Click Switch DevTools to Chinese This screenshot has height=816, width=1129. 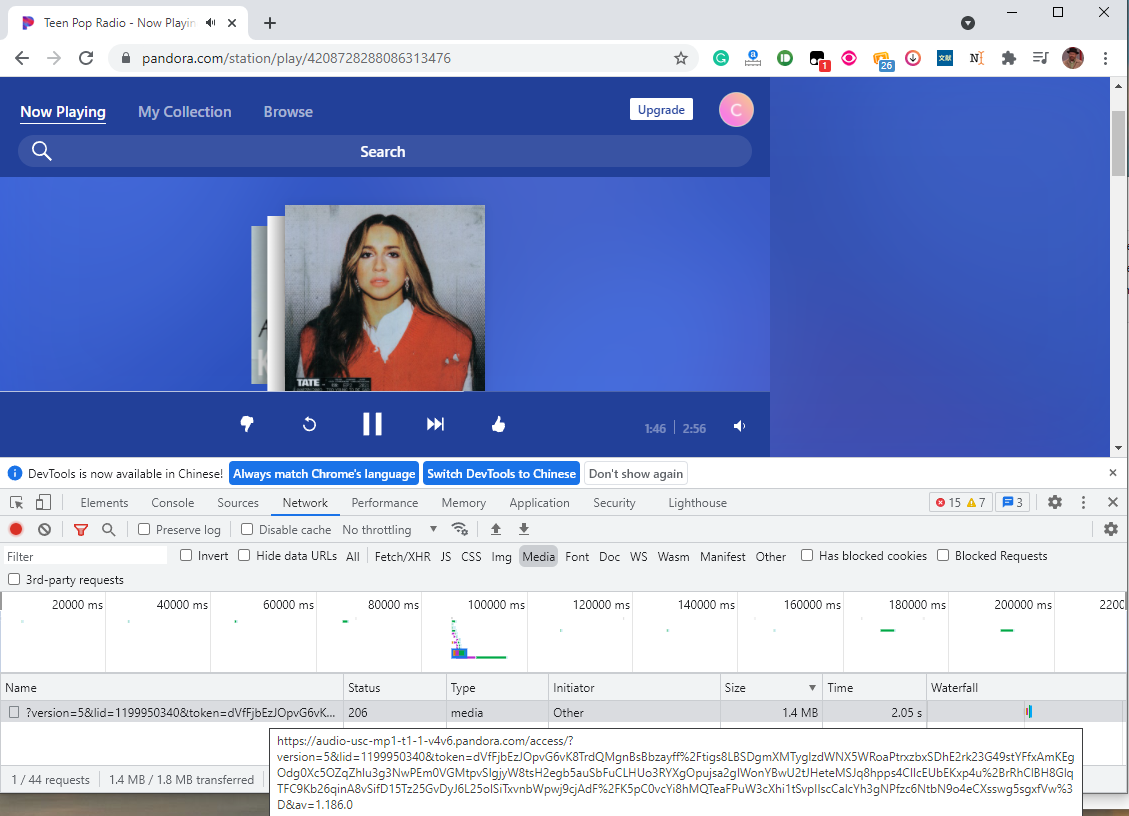[501, 473]
